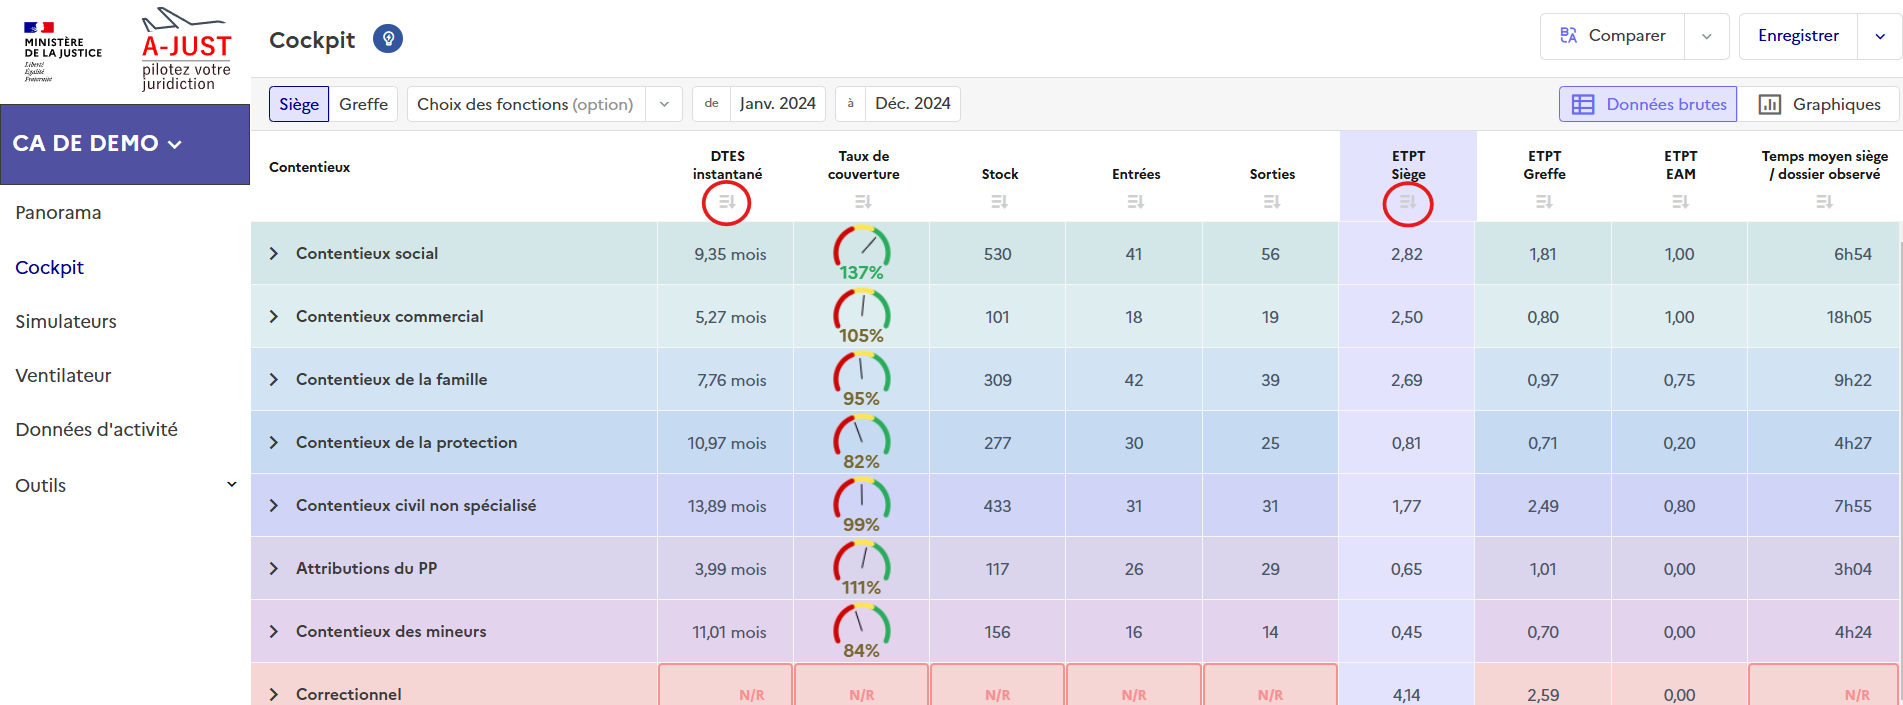Click the Janv. 2024 start date field
The height and width of the screenshot is (705, 1903).
[x=777, y=104]
